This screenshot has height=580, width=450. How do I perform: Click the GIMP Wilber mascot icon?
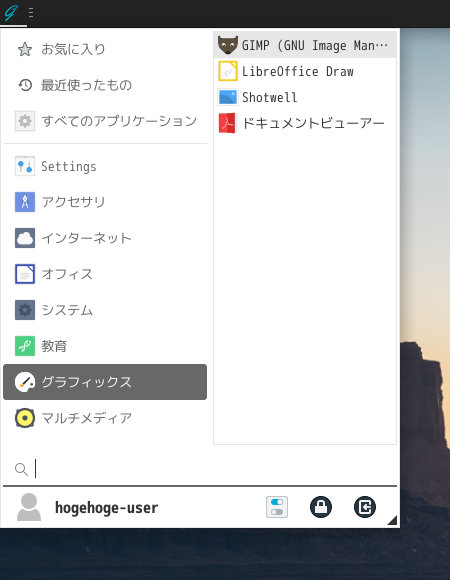tap(228, 45)
